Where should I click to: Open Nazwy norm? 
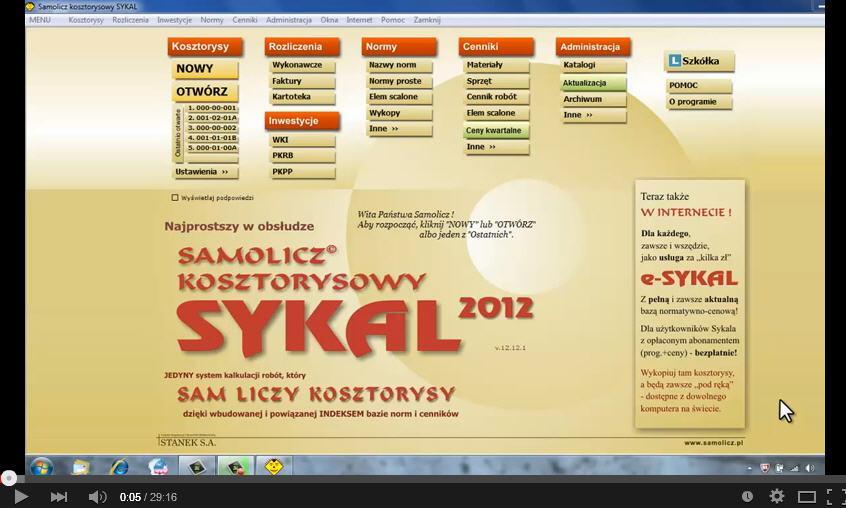[x=399, y=65]
